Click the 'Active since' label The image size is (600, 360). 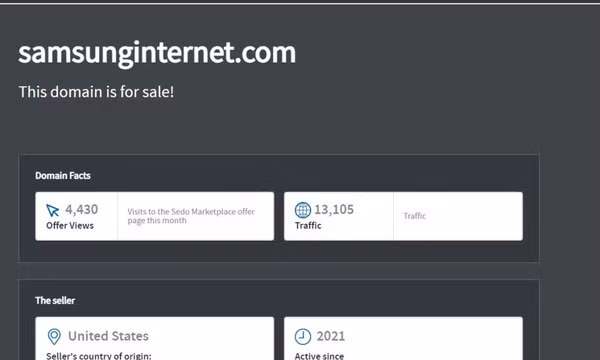coord(319,356)
